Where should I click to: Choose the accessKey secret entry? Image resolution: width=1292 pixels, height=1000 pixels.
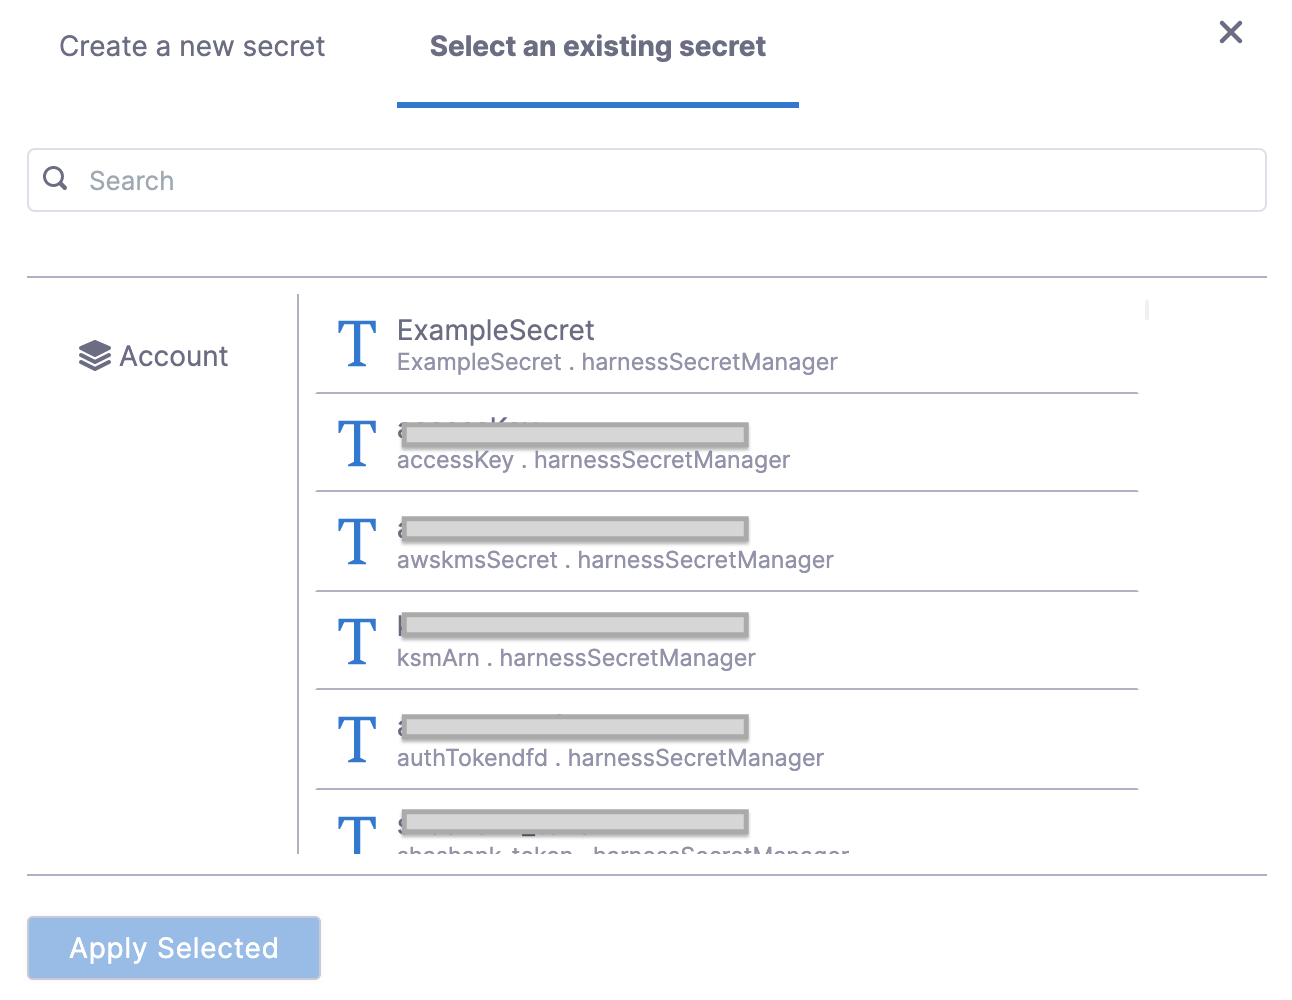click(x=726, y=444)
